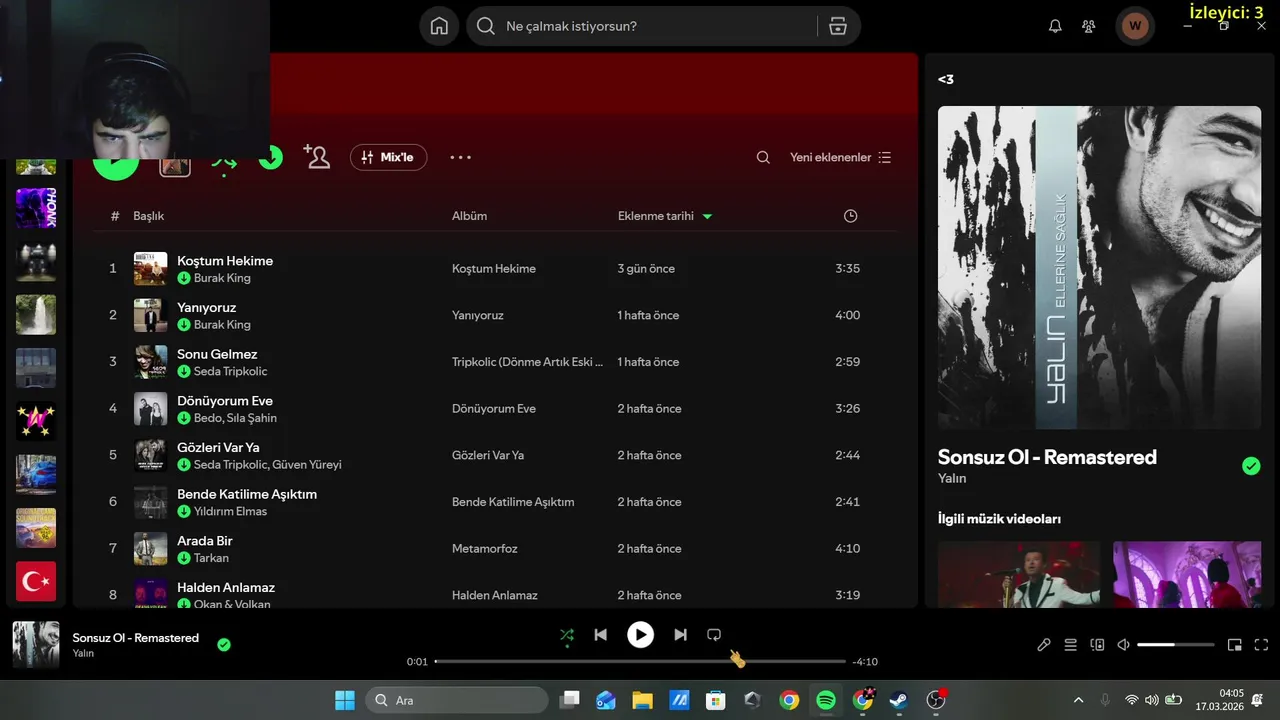Open File Explorer in the taskbar
This screenshot has height=720, width=1280.
point(642,700)
